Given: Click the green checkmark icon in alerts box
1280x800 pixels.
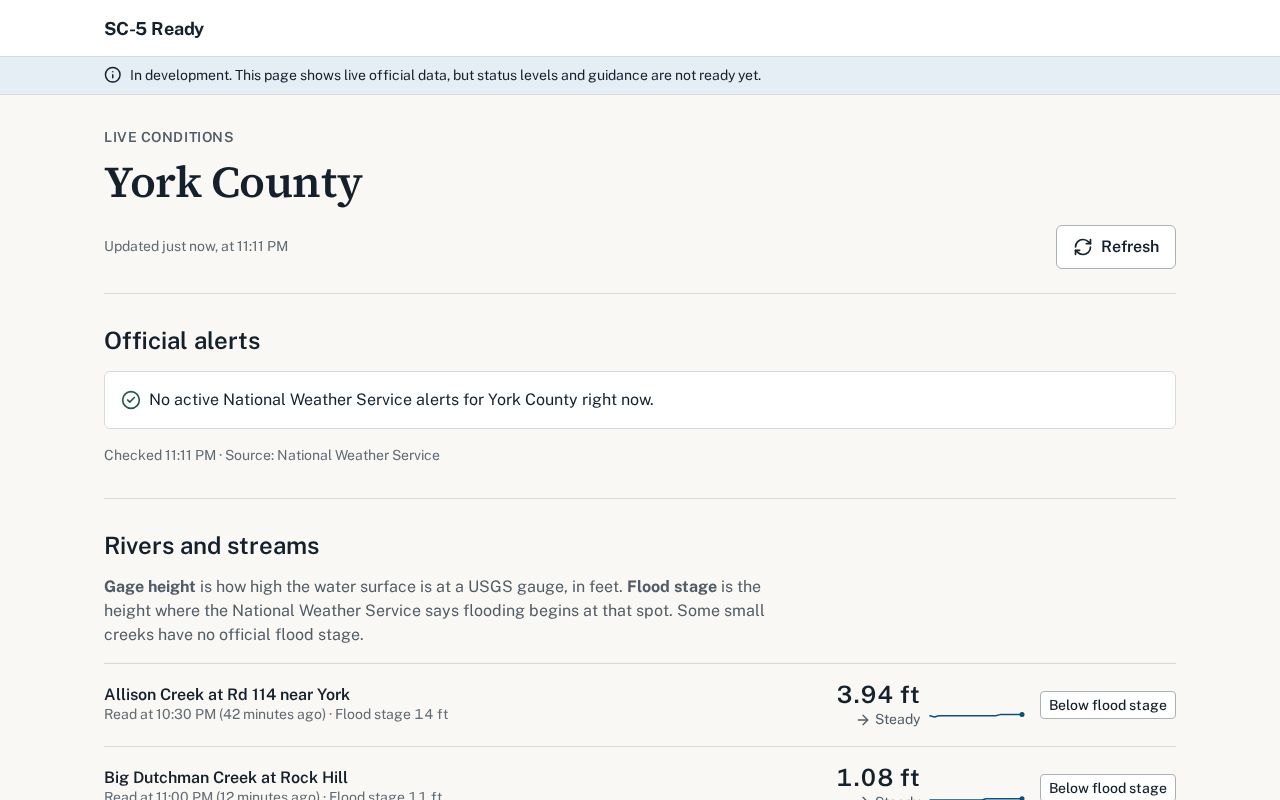Looking at the screenshot, I should click(131, 400).
